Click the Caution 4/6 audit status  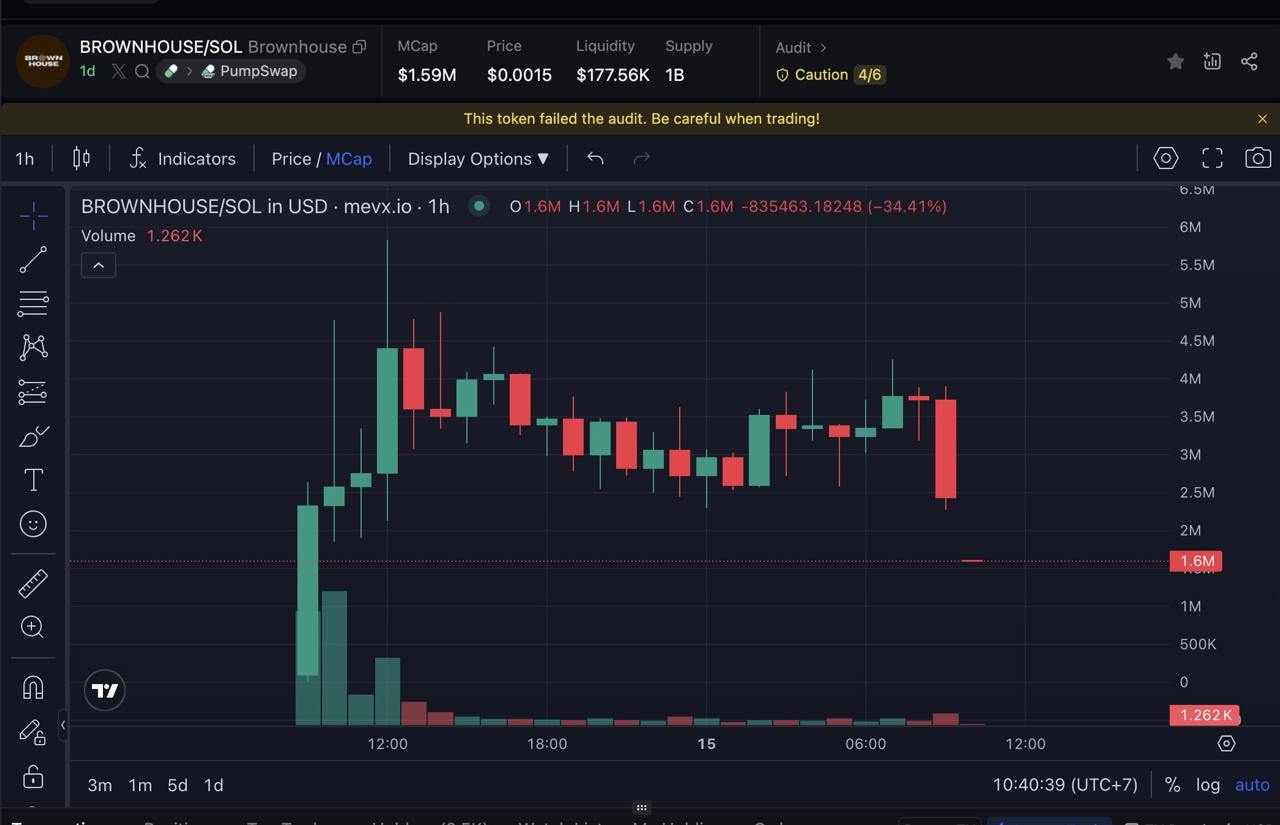(x=830, y=75)
